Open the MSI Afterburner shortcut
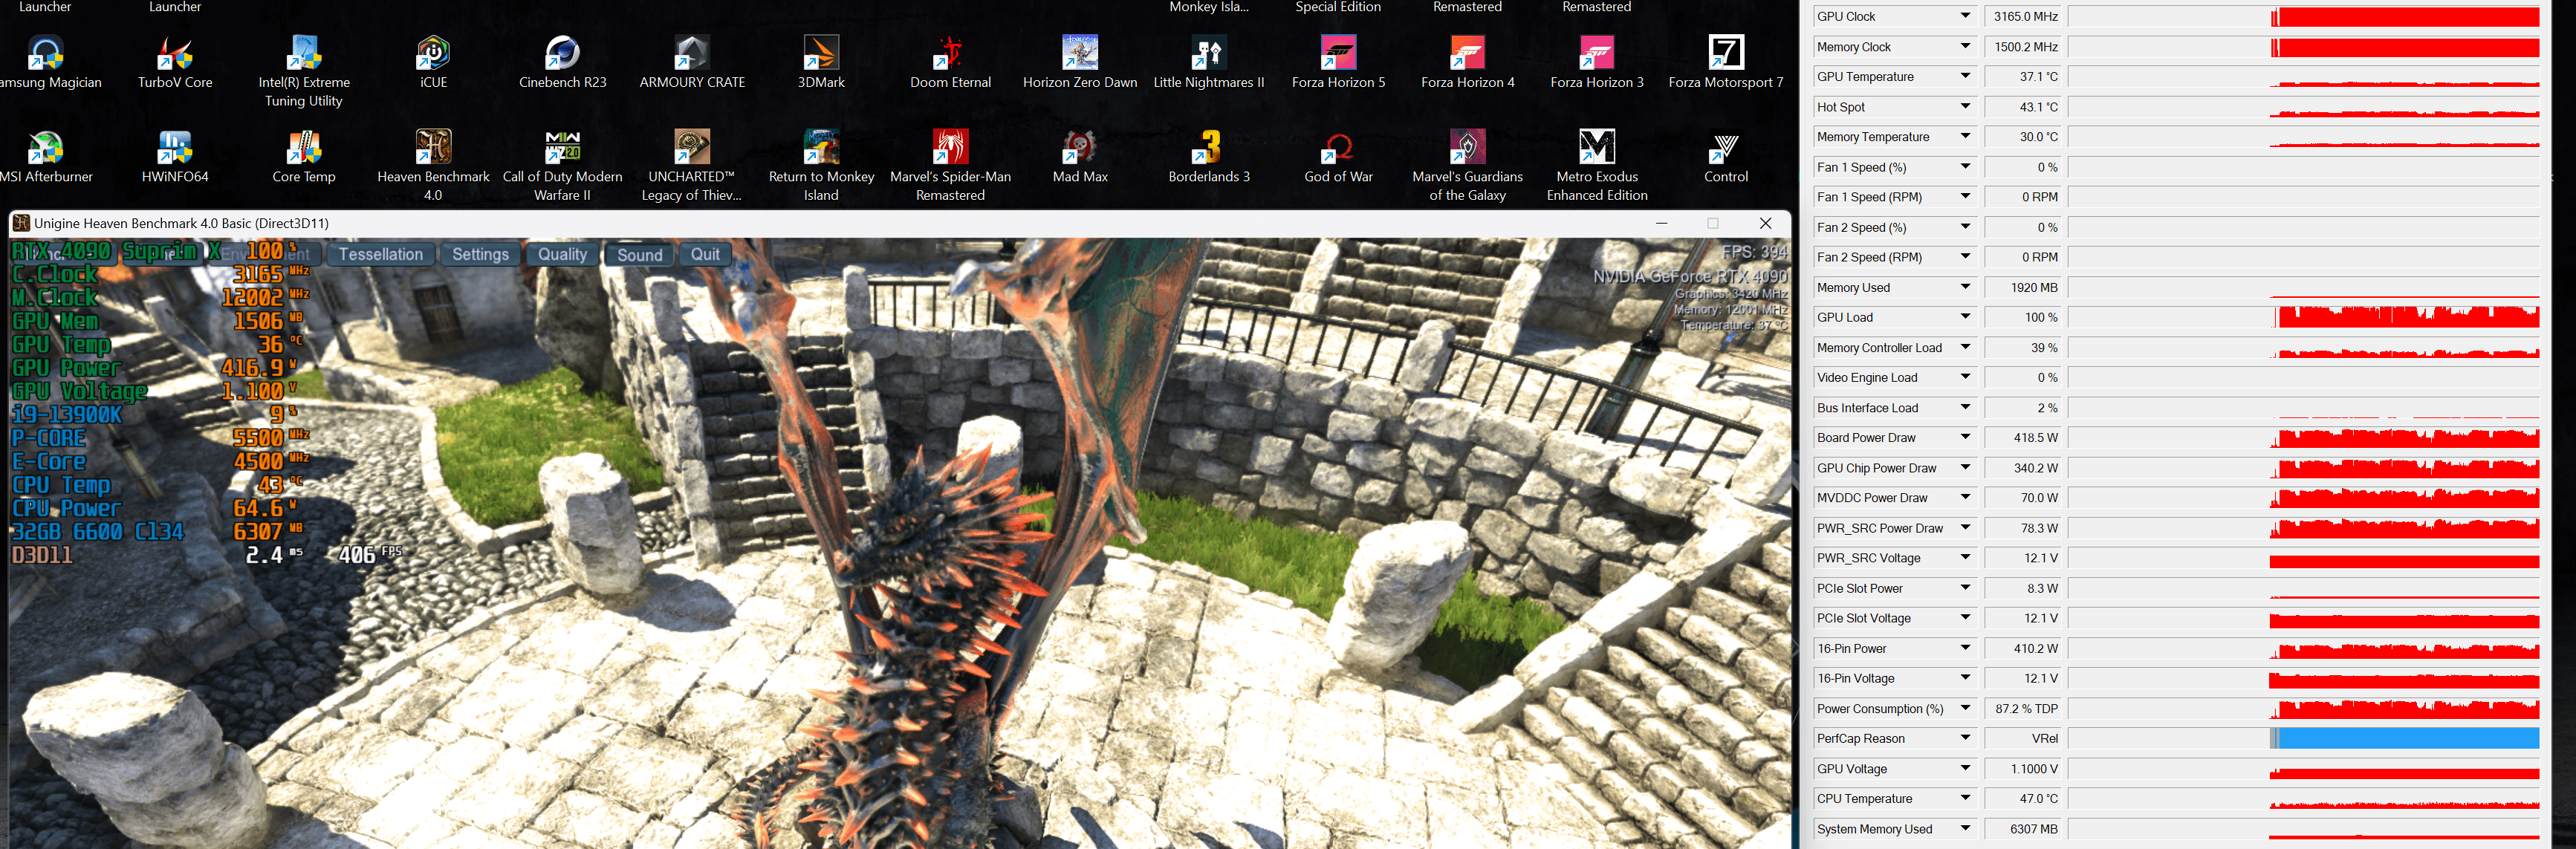2576x849 pixels. pyautogui.click(x=46, y=149)
